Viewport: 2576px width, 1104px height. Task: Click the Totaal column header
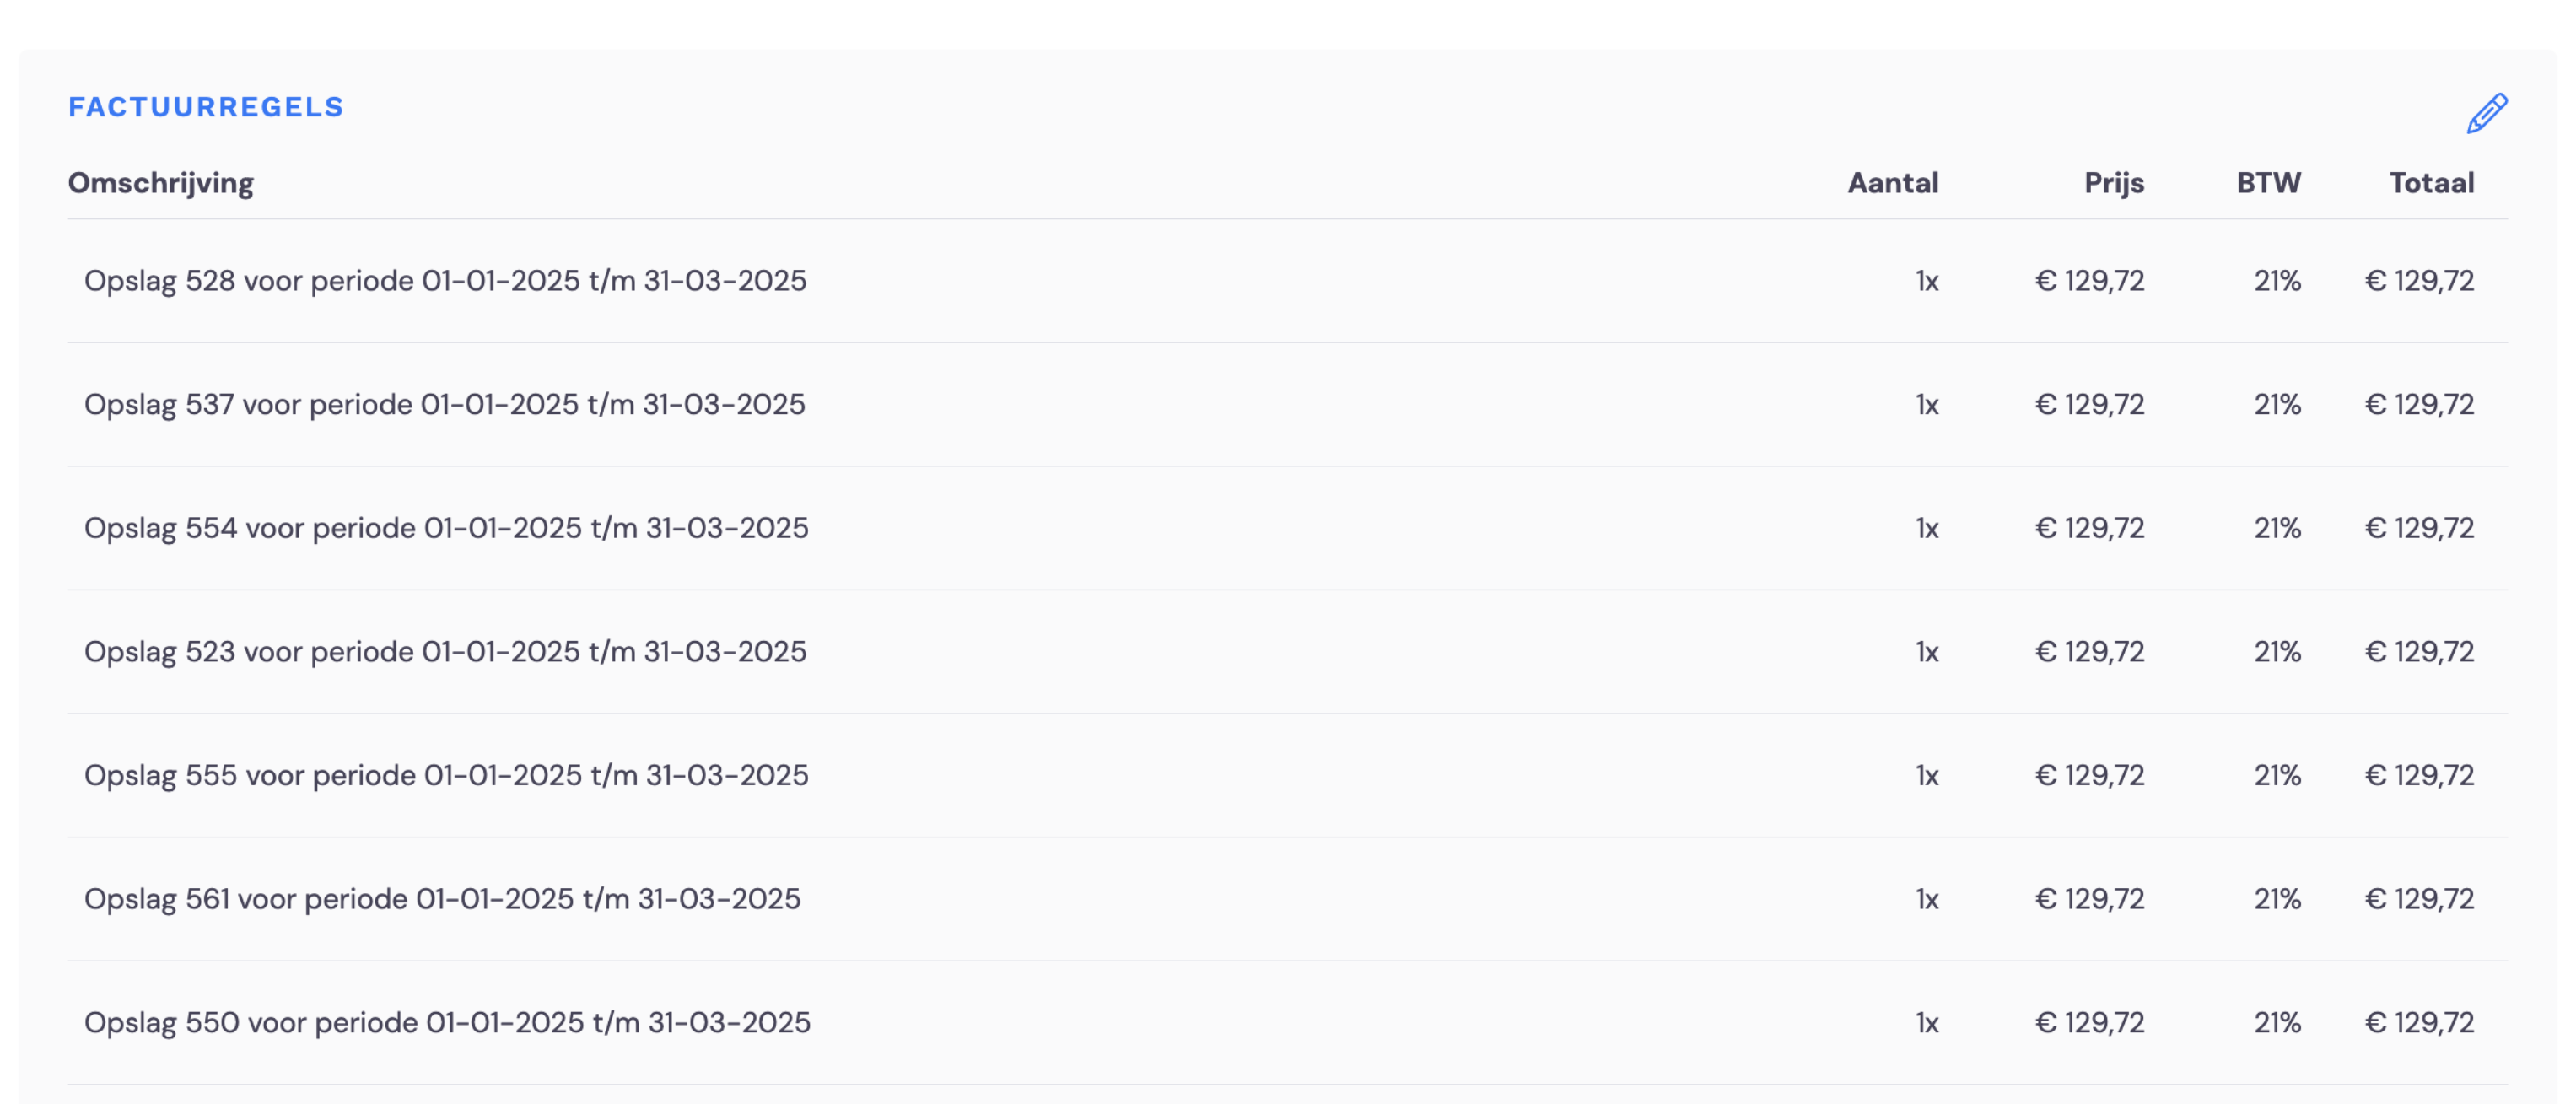[x=2431, y=183]
